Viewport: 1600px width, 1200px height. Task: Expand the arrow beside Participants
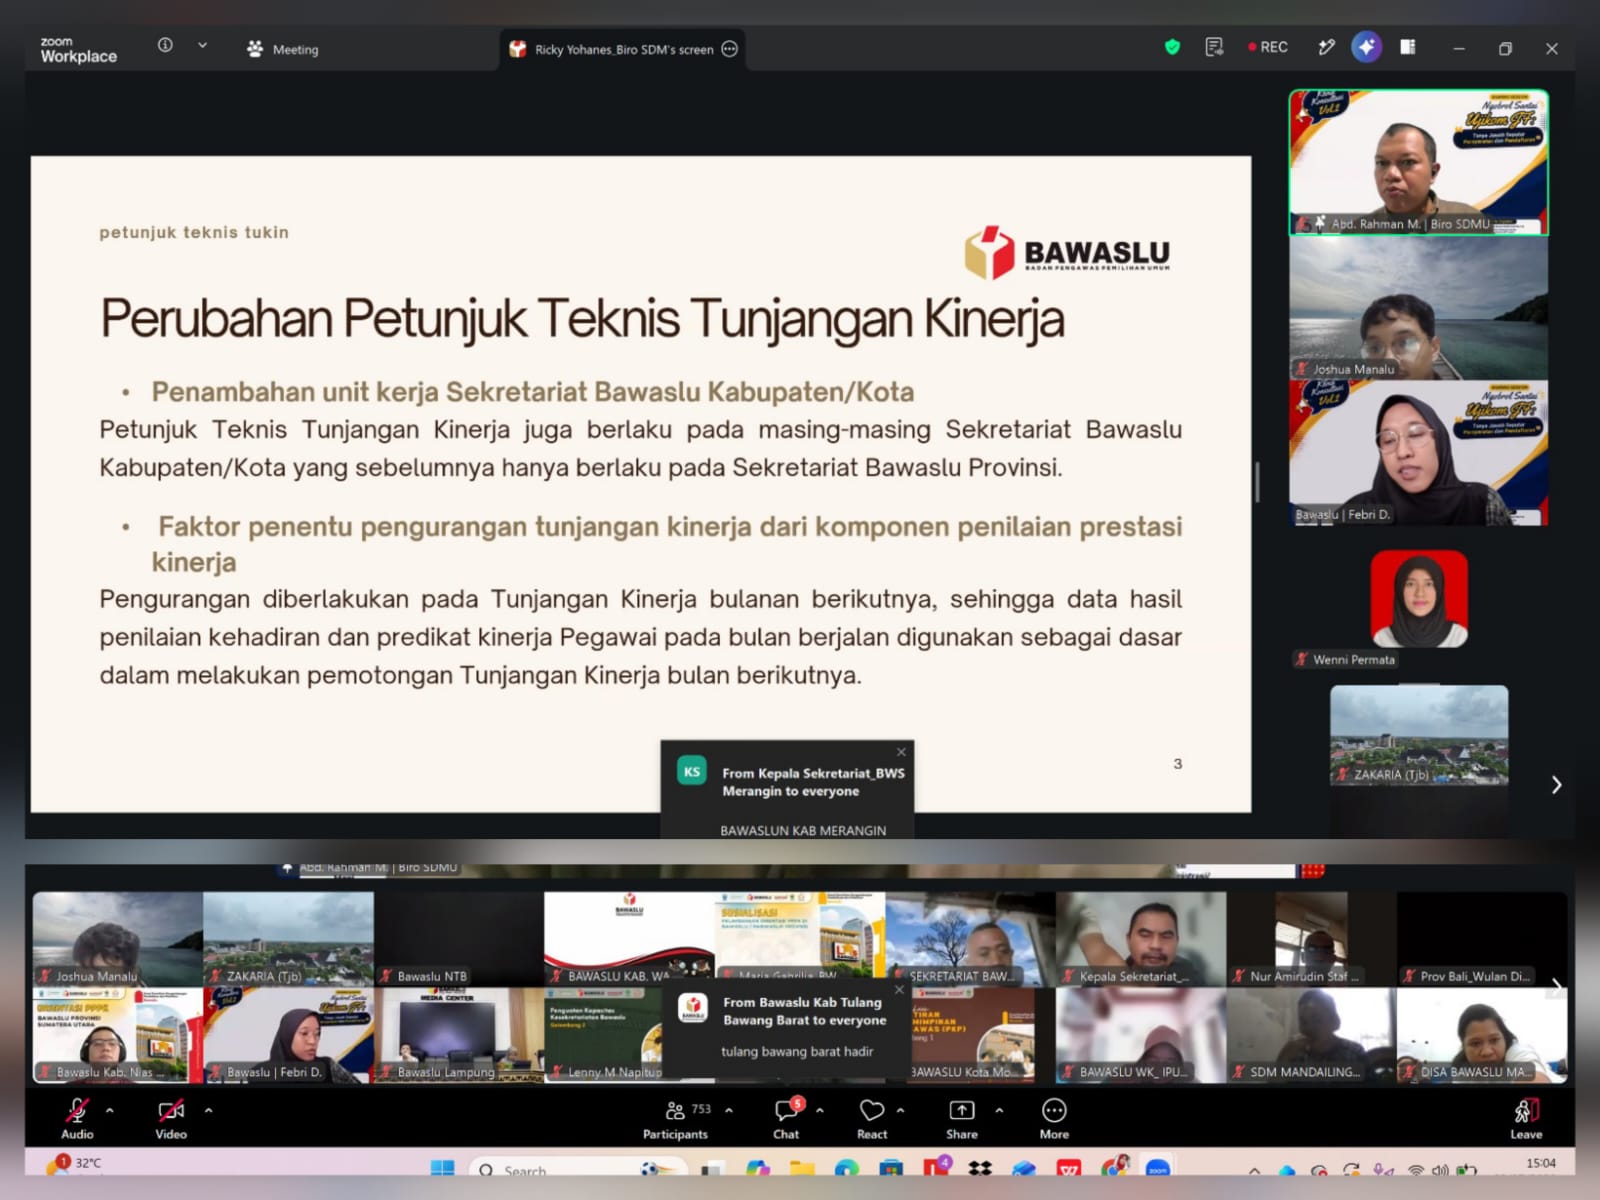(x=729, y=1110)
